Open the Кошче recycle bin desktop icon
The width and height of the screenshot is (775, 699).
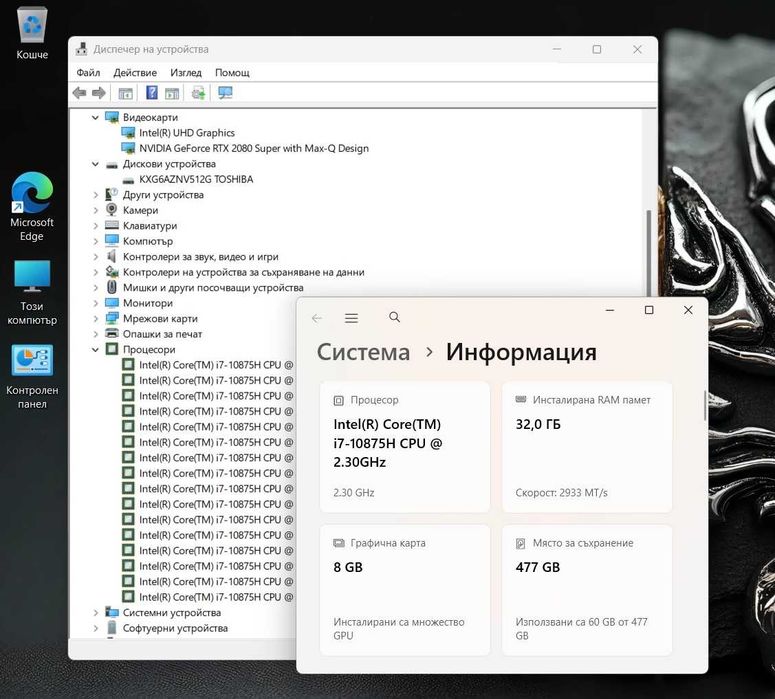[32, 33]
